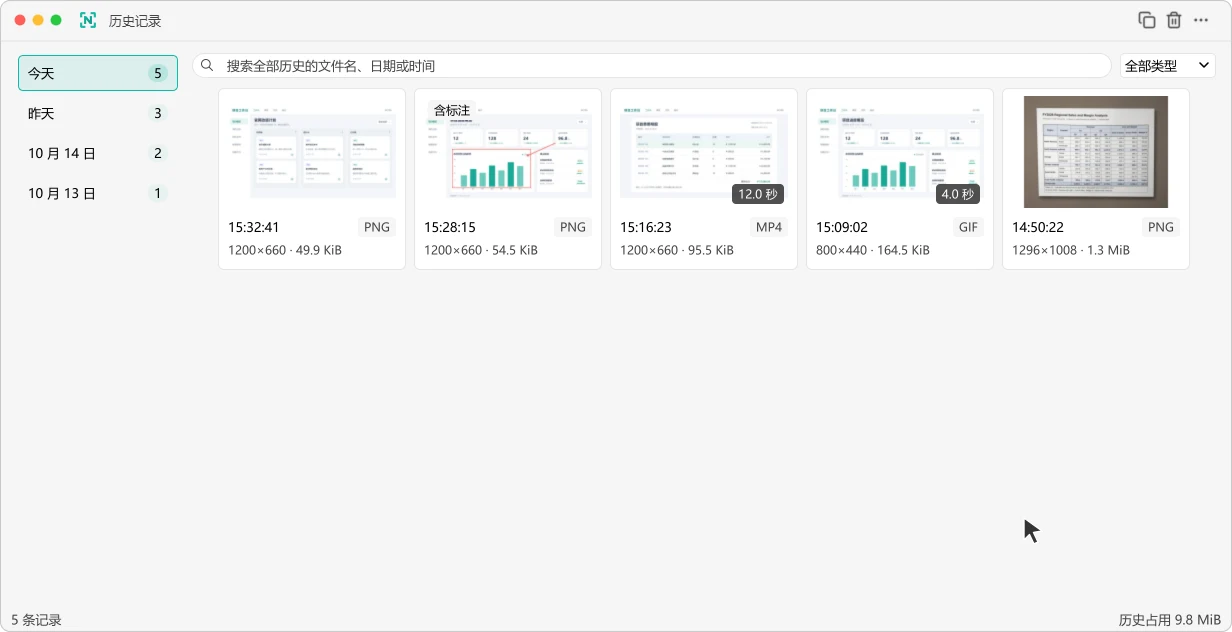Click the GIF format badge
Screen dimensions: 1232x632
pos(968,227)
